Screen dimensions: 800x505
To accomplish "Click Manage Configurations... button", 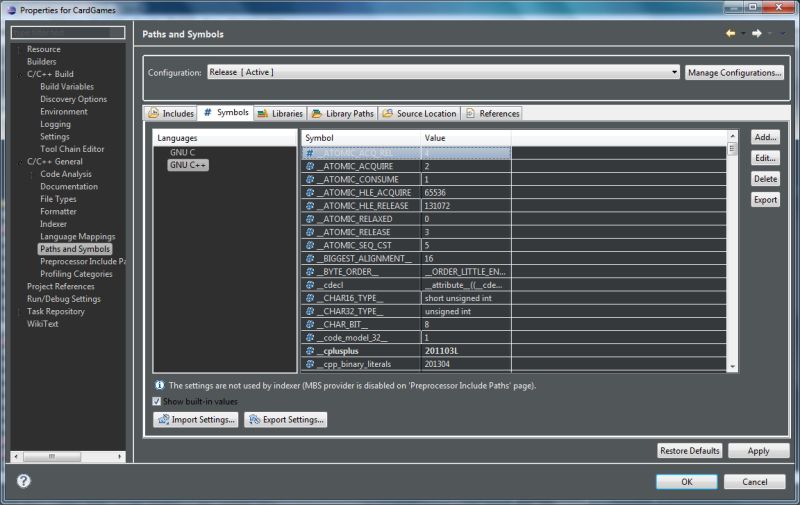I will tap(734, 72).
